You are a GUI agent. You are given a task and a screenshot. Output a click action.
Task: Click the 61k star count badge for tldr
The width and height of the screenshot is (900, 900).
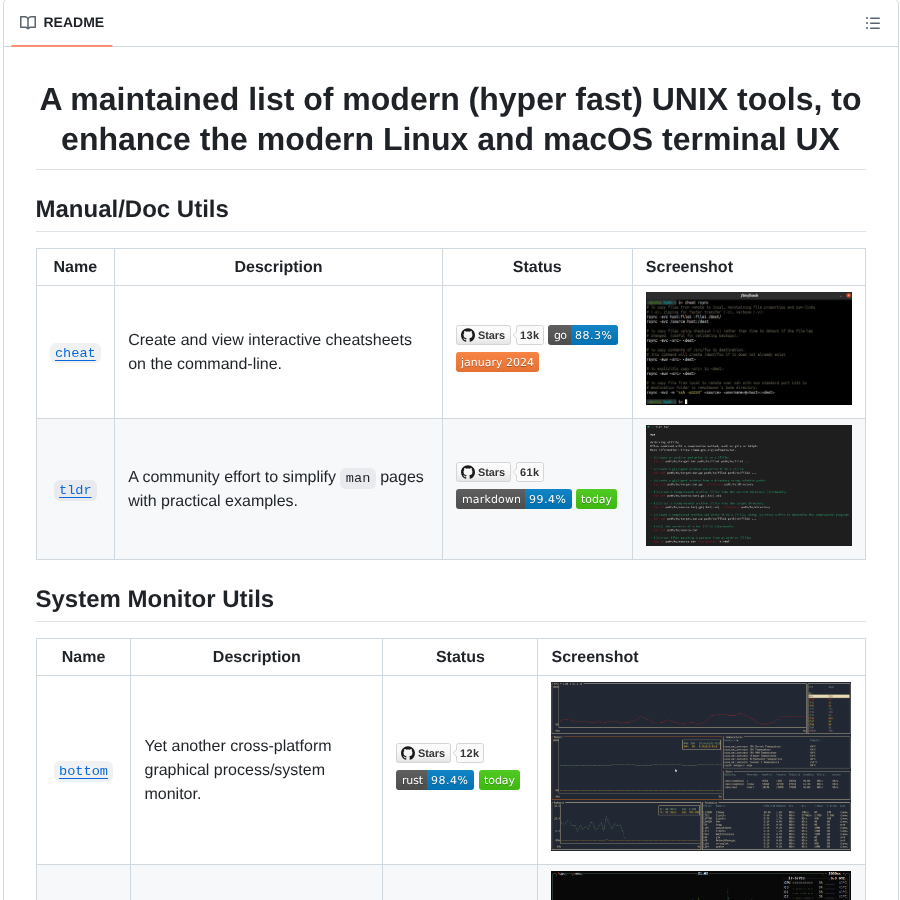tap(528, 471)
